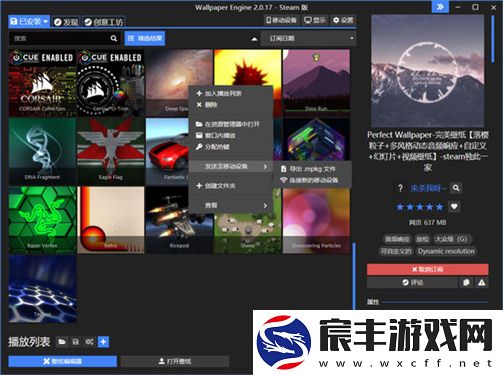Choose 分配热键 (assign hotkey) menu item
Screen dimensions: 503x375
(231, 147)
